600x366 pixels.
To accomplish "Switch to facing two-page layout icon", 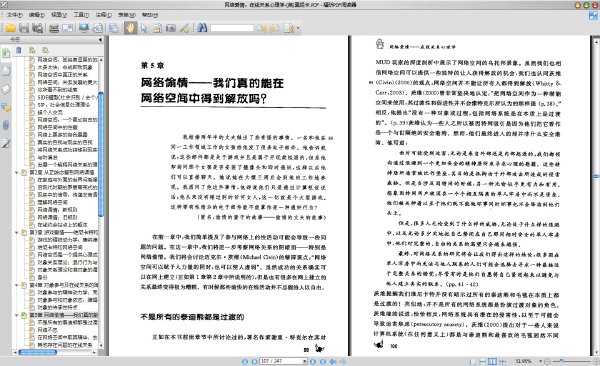I will pos(492,361).
